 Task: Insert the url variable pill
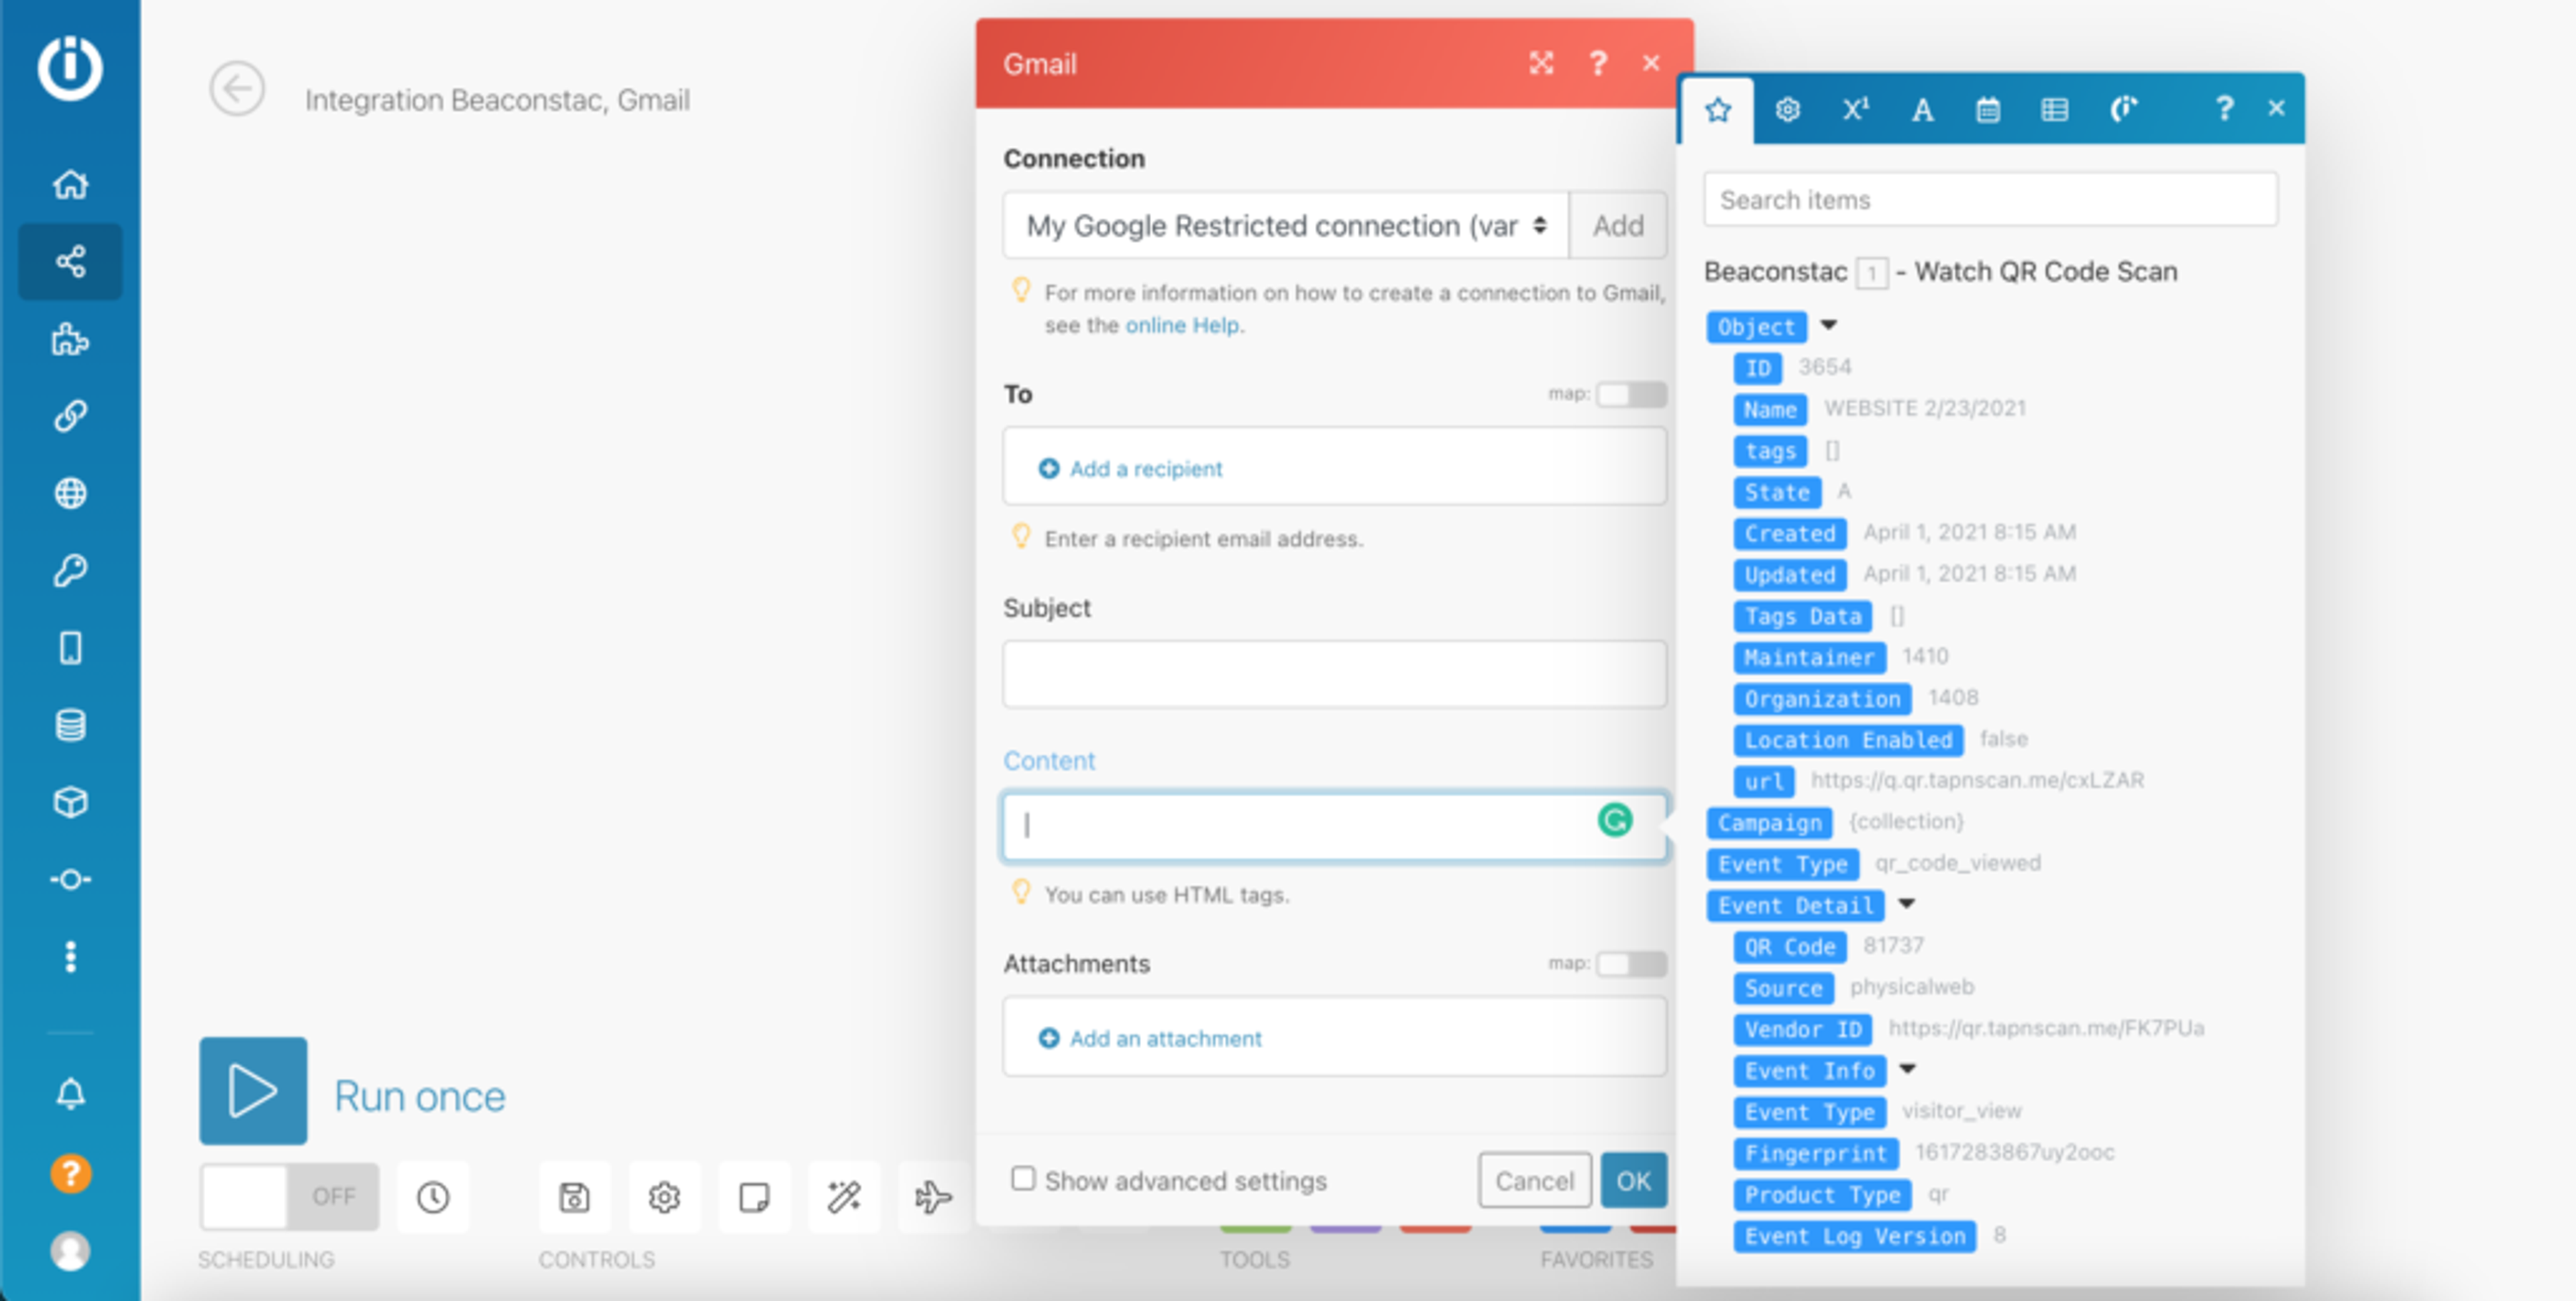click(x=1764, y=781)
